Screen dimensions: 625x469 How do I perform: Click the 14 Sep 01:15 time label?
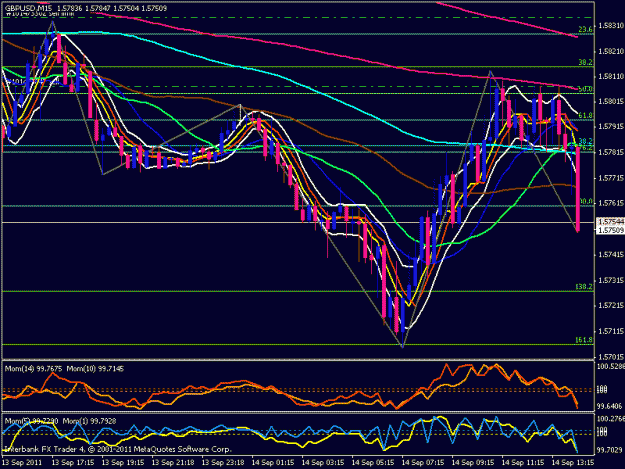(273, 463)
